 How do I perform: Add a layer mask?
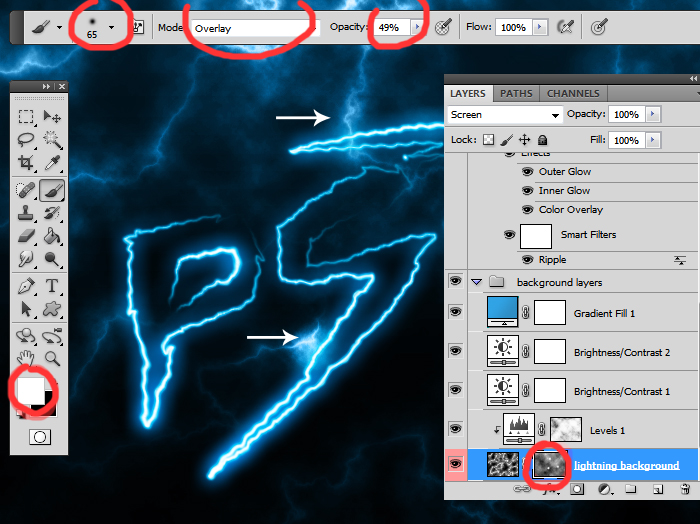click(x=577, y=489)
